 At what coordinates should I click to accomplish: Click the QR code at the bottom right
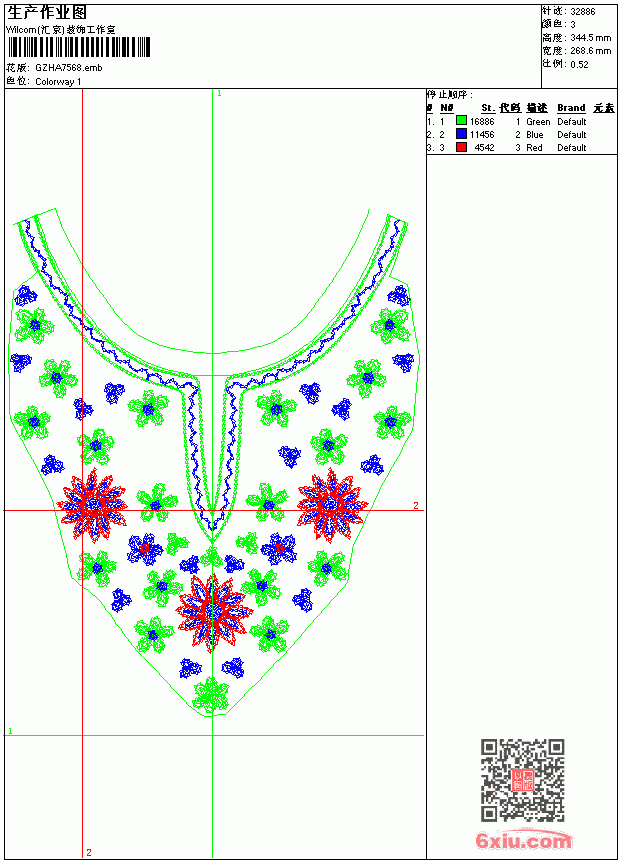pyautogui.click(x=522, y=780)
